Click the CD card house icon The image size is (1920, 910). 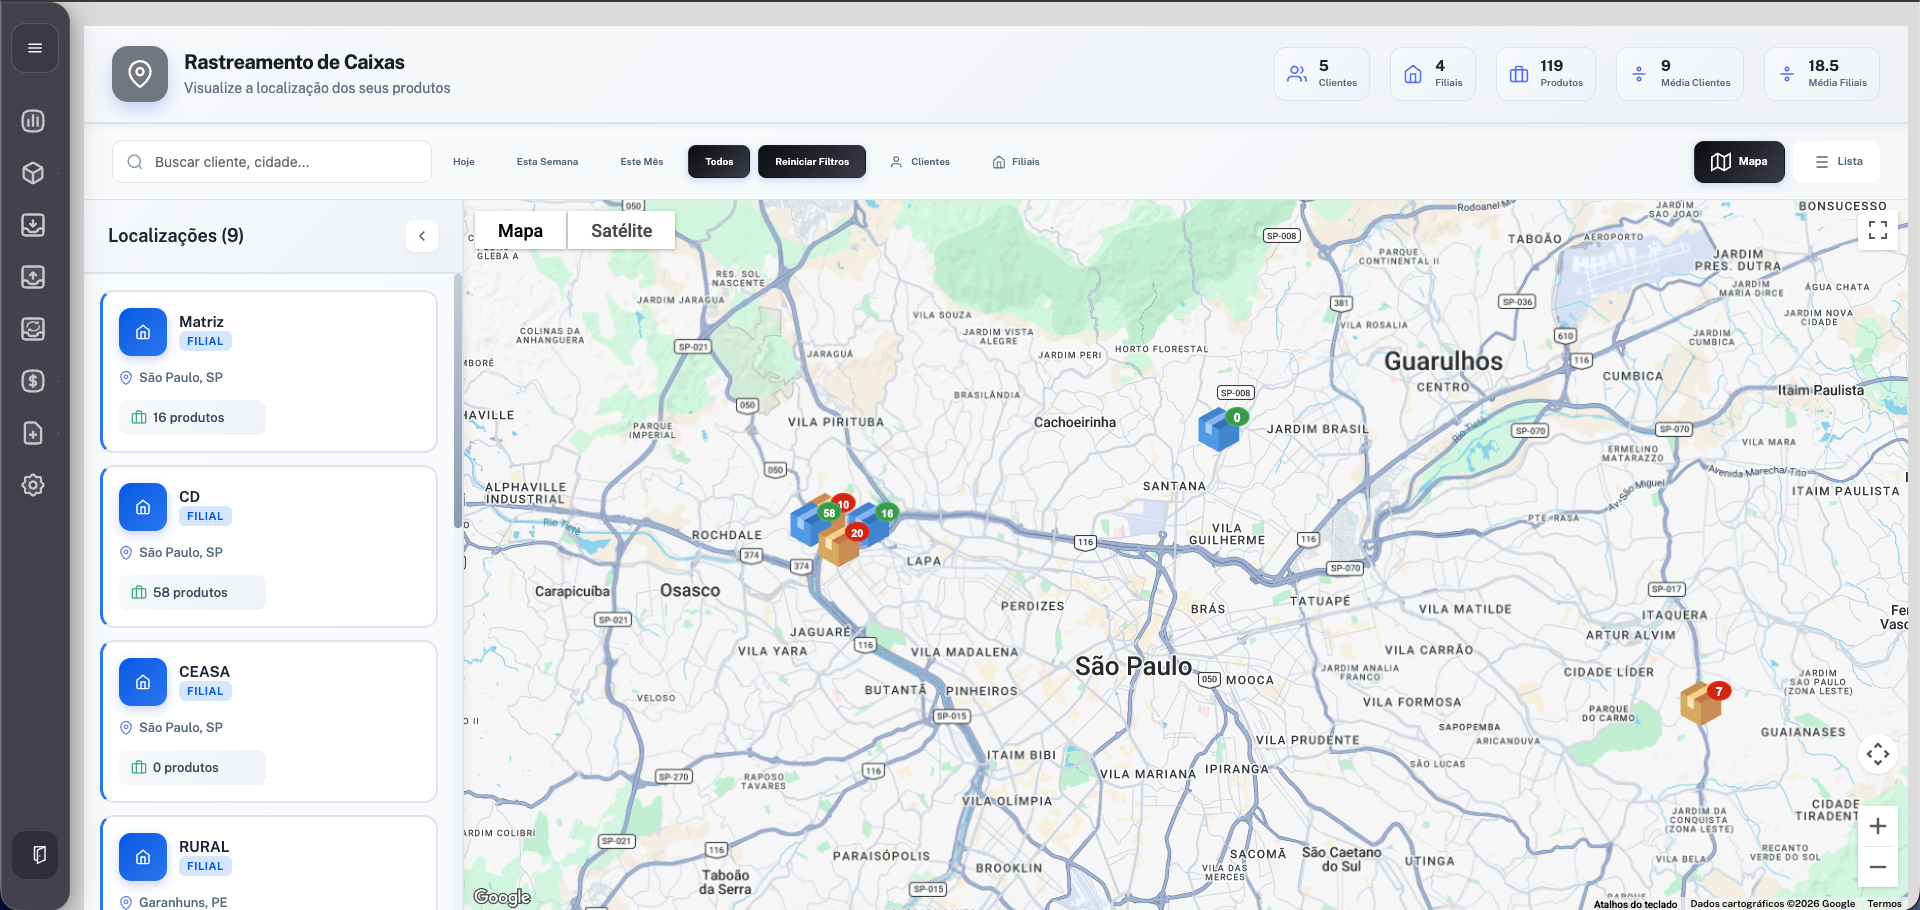pyautogui.click(x=143, y=507)
